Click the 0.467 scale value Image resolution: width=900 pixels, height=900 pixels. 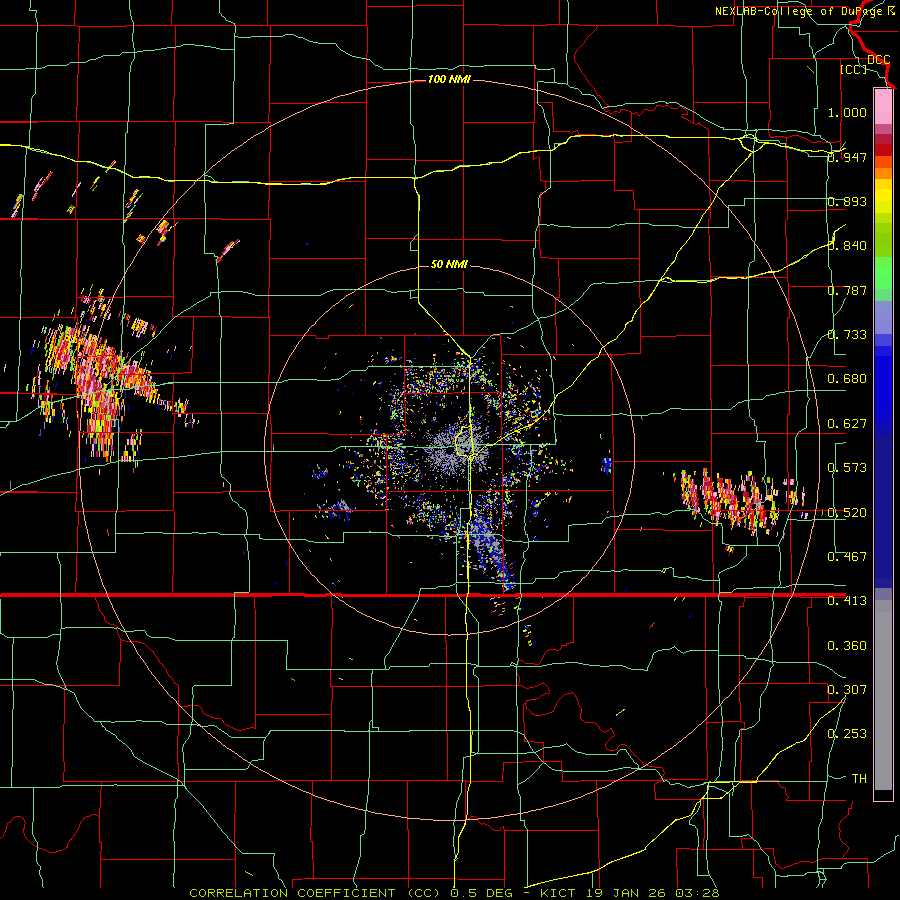tap(847, 557)
